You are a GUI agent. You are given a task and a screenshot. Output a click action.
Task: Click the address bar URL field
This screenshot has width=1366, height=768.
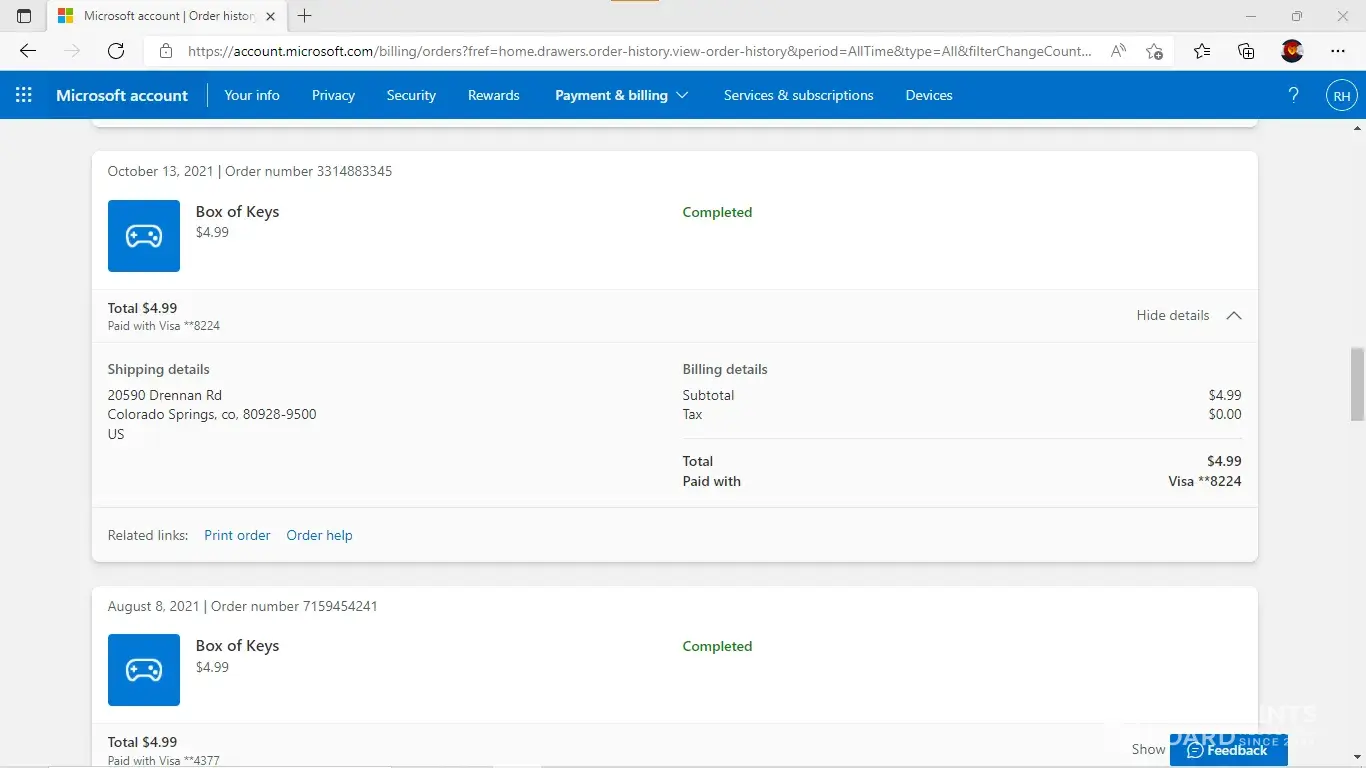click(x=640, y=51)
